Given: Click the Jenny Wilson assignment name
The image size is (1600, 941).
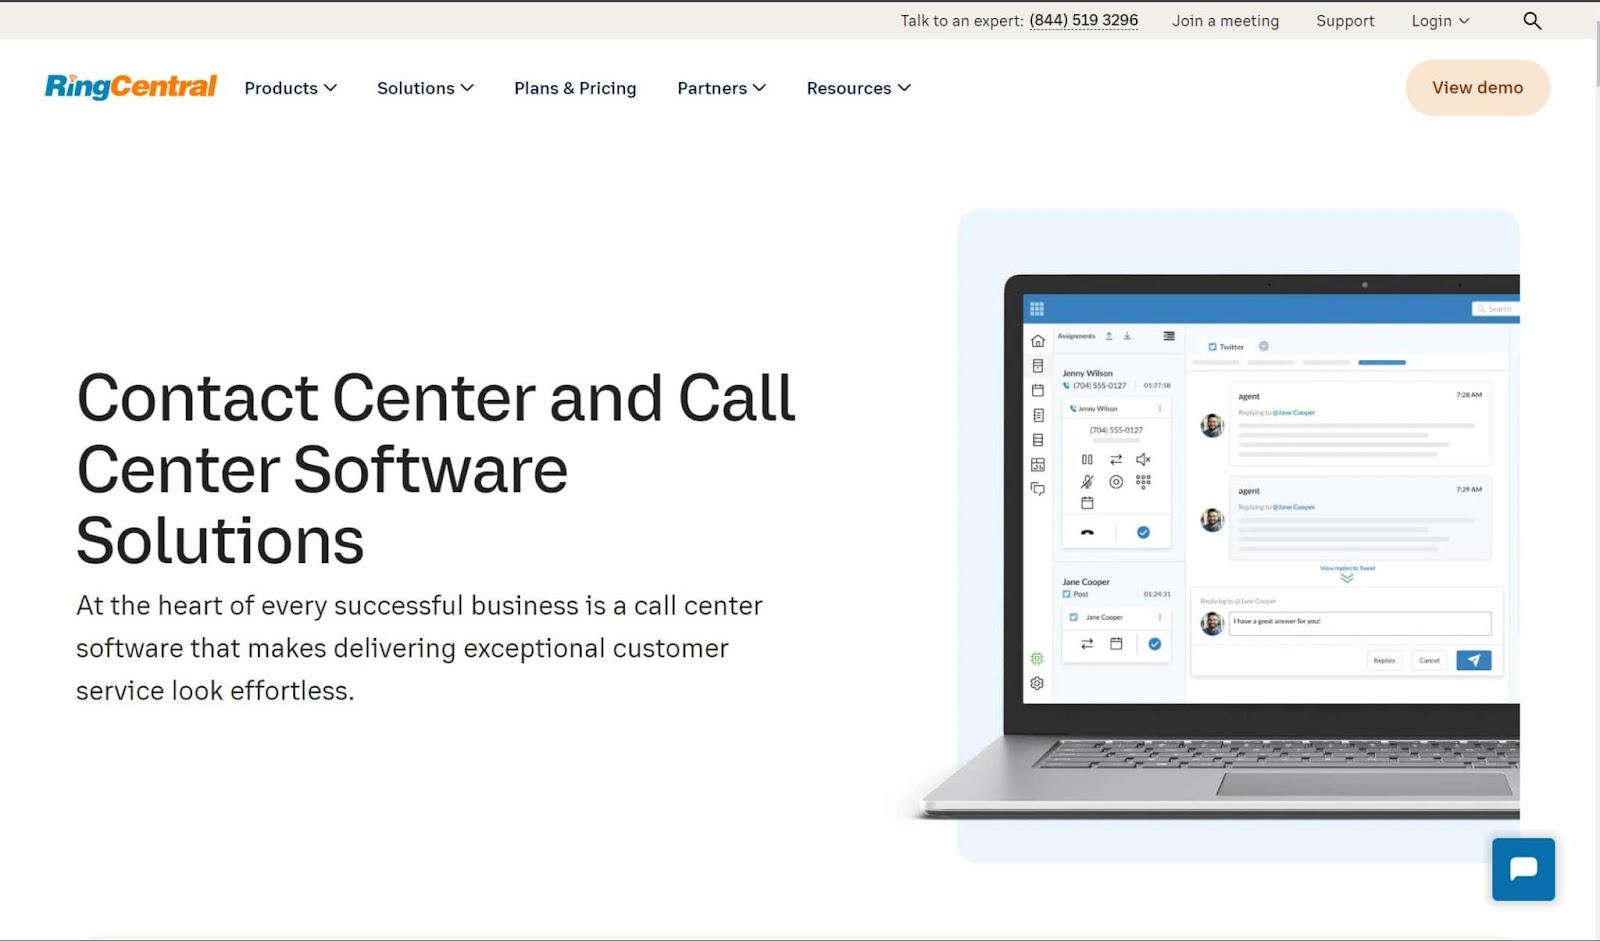Looking at the screenshot, I should click(x=1087, y=373).
